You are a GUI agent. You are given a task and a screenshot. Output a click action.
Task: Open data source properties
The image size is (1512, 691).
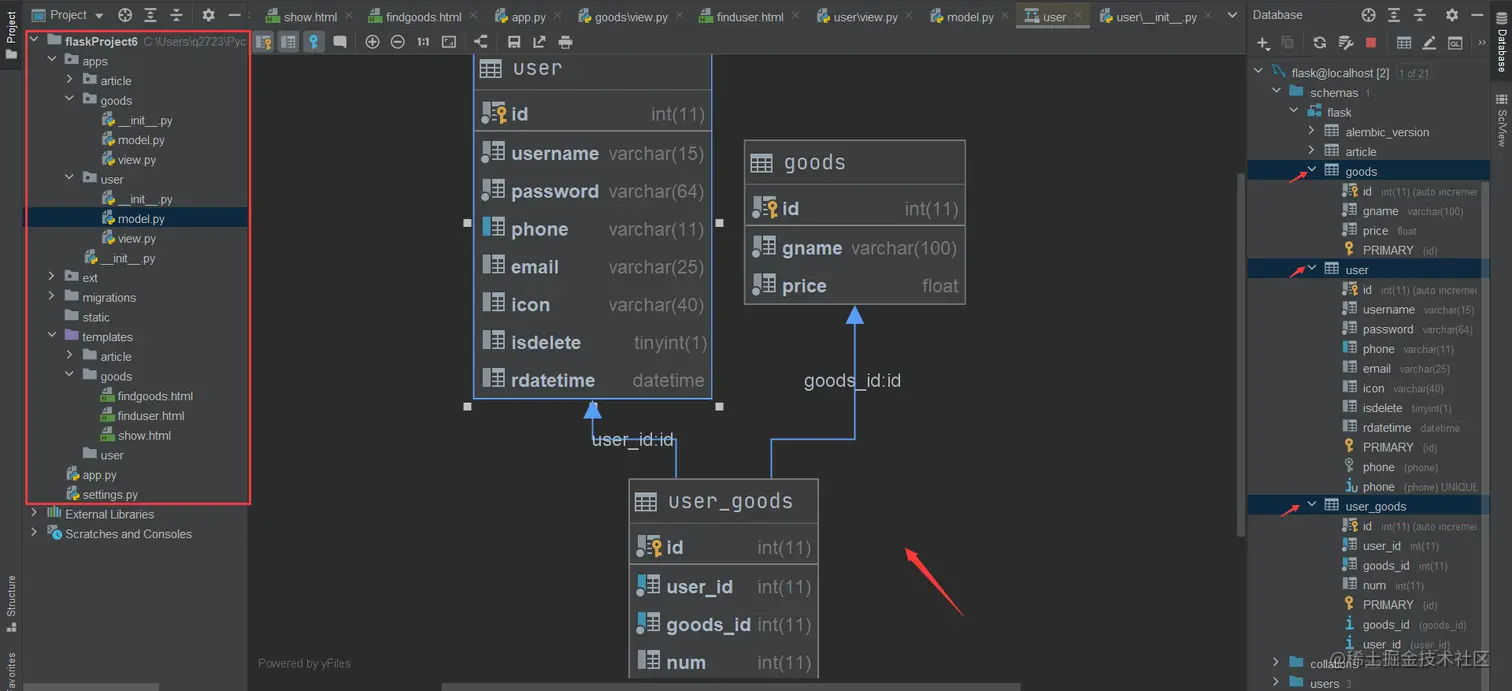(x=1345, y=43)
